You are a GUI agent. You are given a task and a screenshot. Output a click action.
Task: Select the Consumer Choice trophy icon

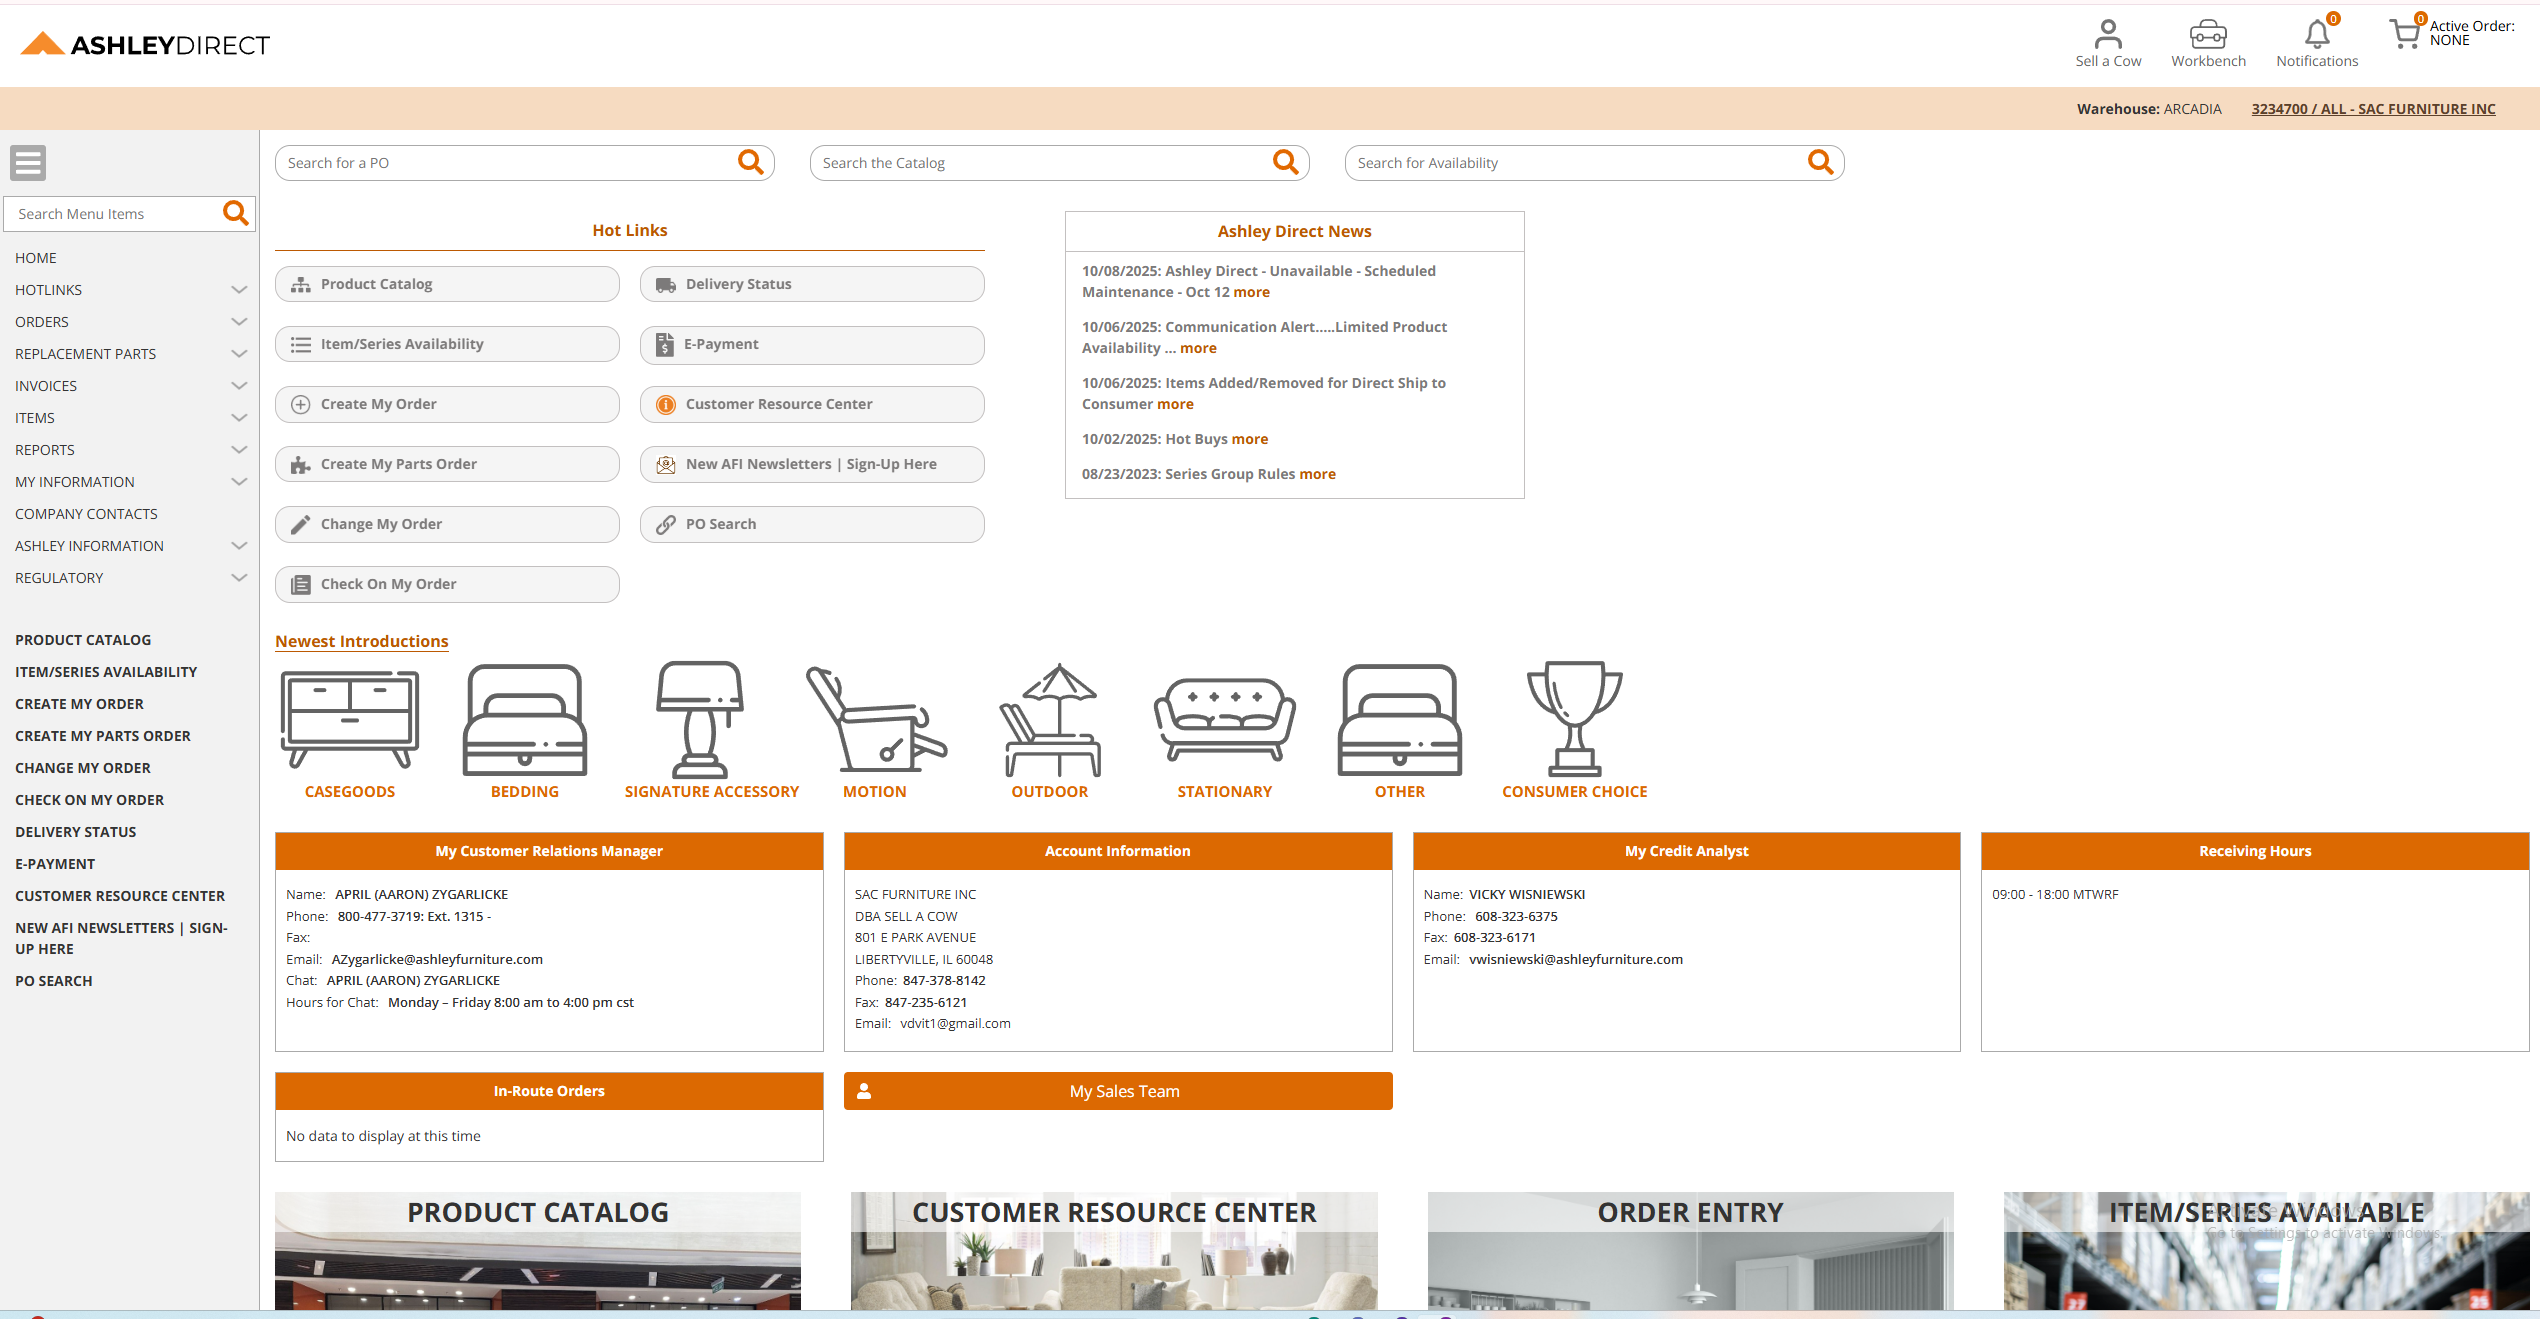click(1574, 719)
